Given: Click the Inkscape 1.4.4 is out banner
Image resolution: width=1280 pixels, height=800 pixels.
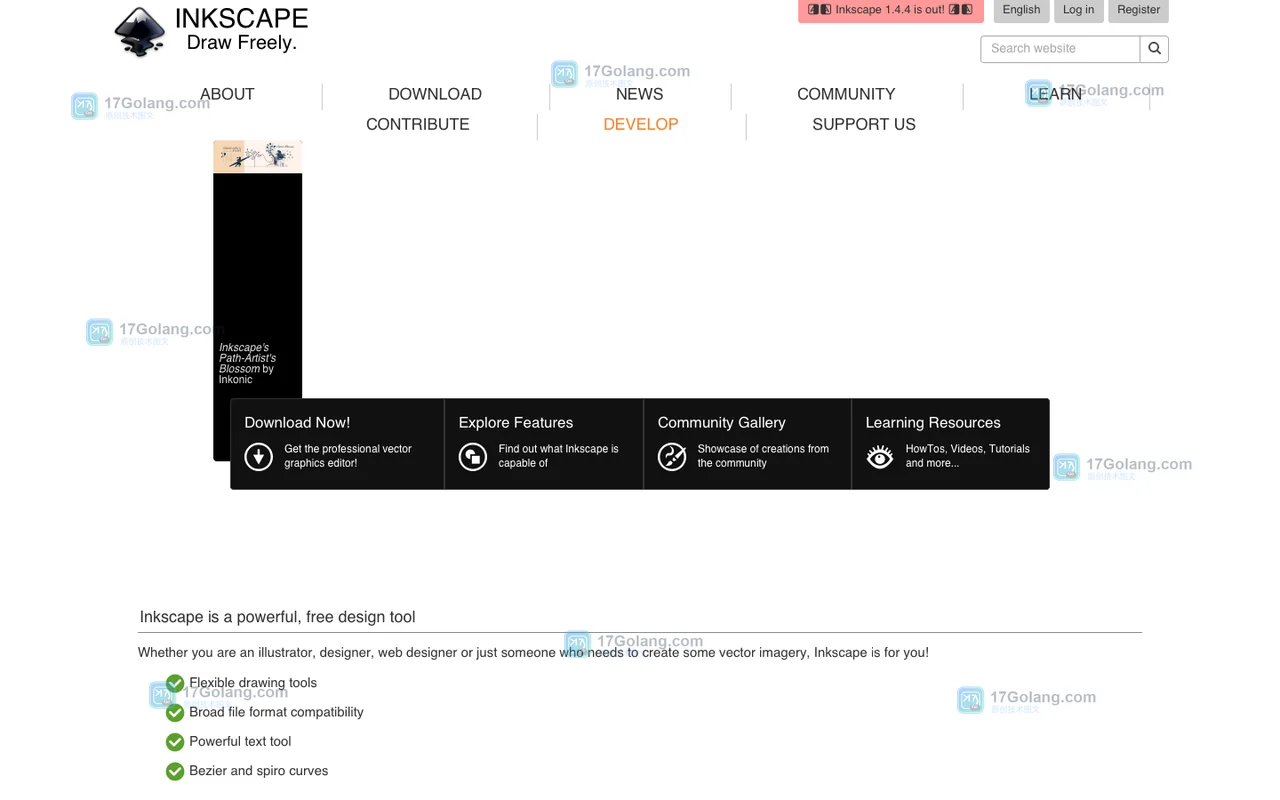Looking at the screenshot, I should [x=891, y=10].
